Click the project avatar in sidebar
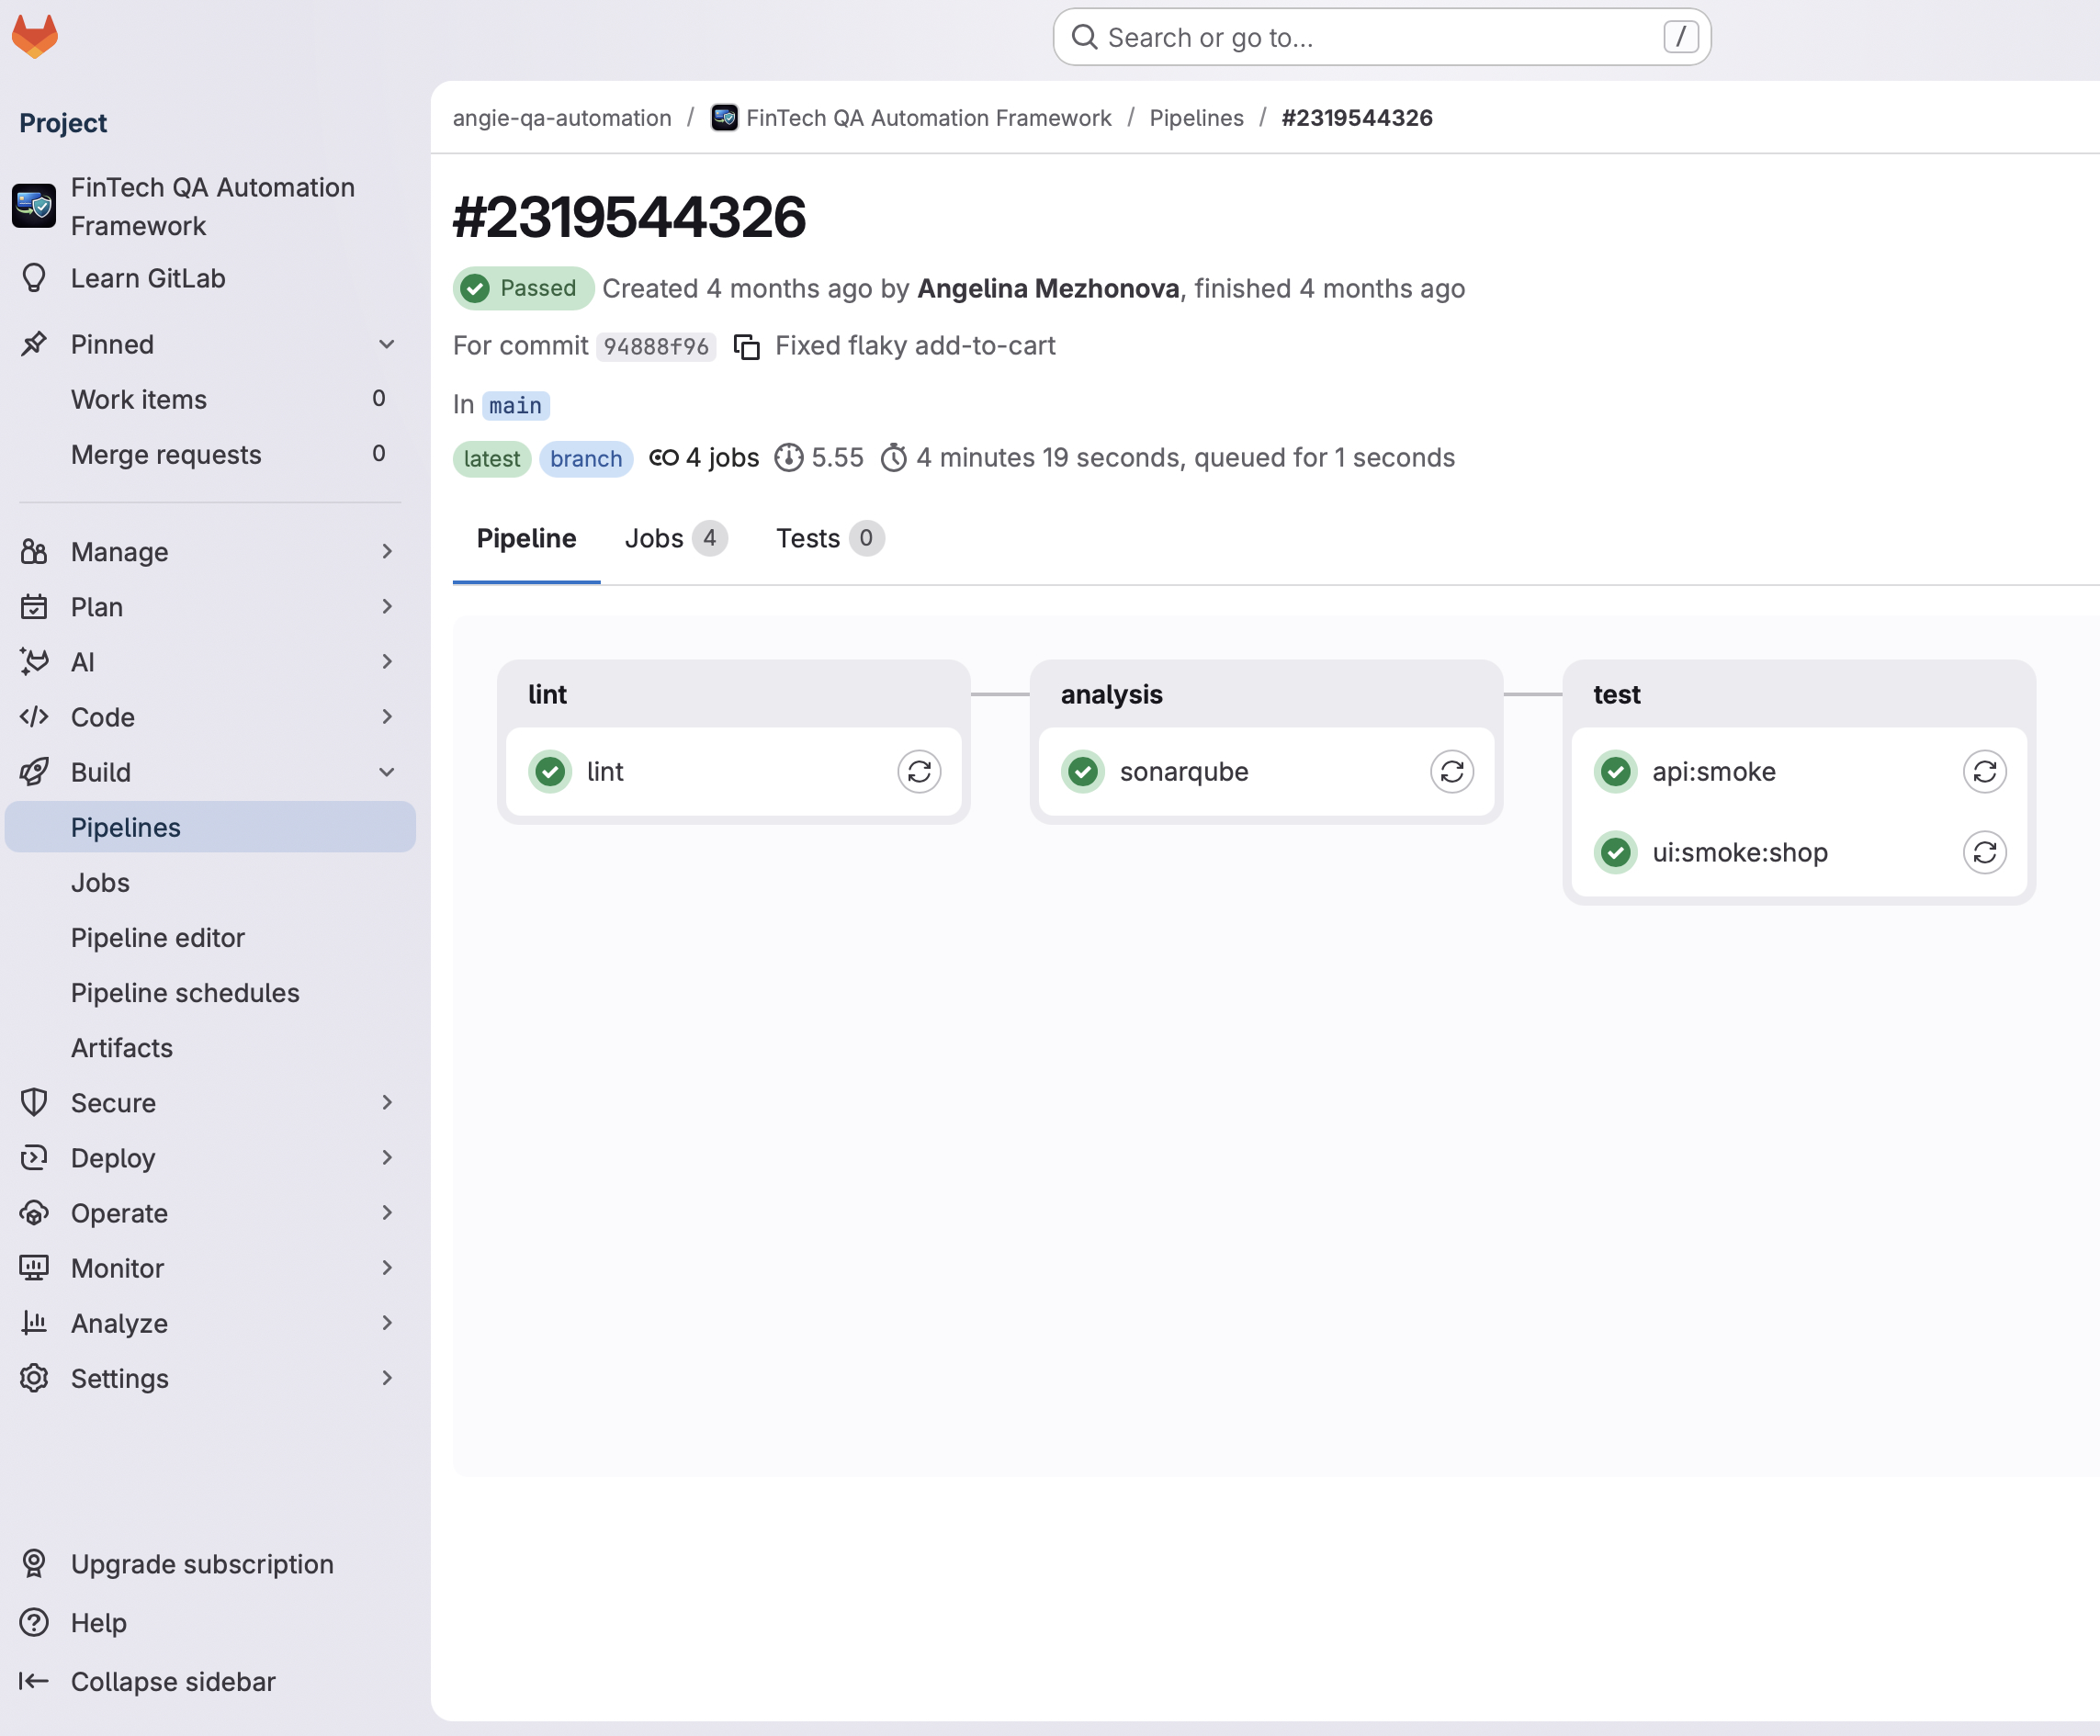This screenshot has height=1736, width=2100. coord(34,206)
